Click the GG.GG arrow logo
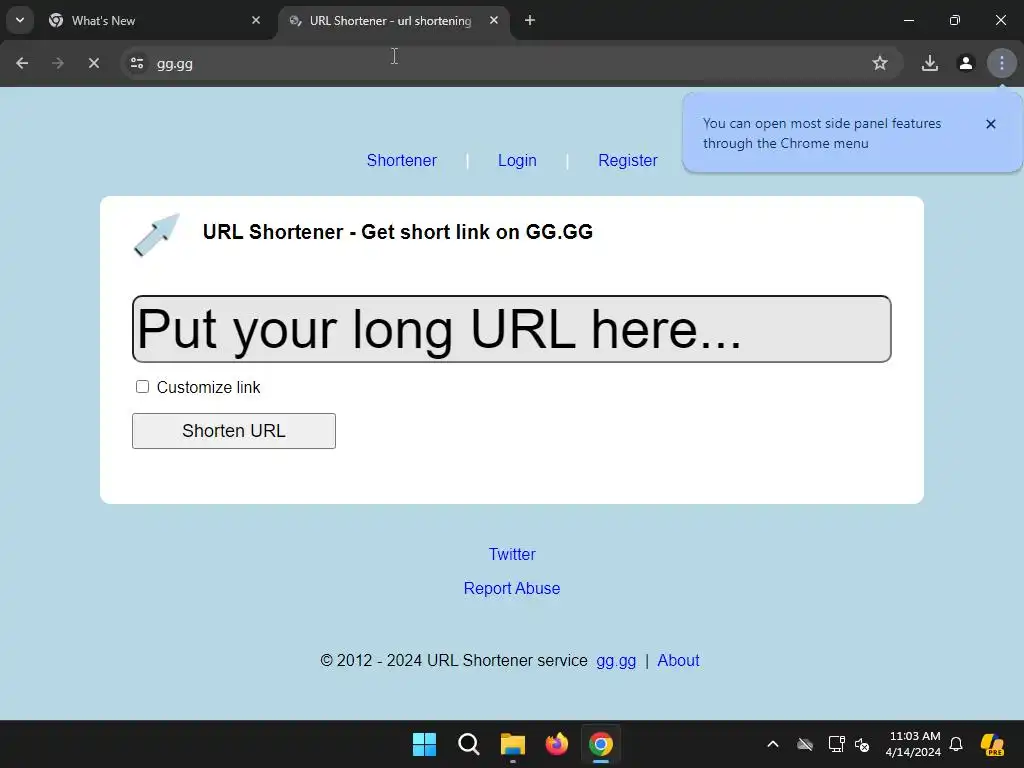The image size is (1024, 768). [x=157, y=235]
